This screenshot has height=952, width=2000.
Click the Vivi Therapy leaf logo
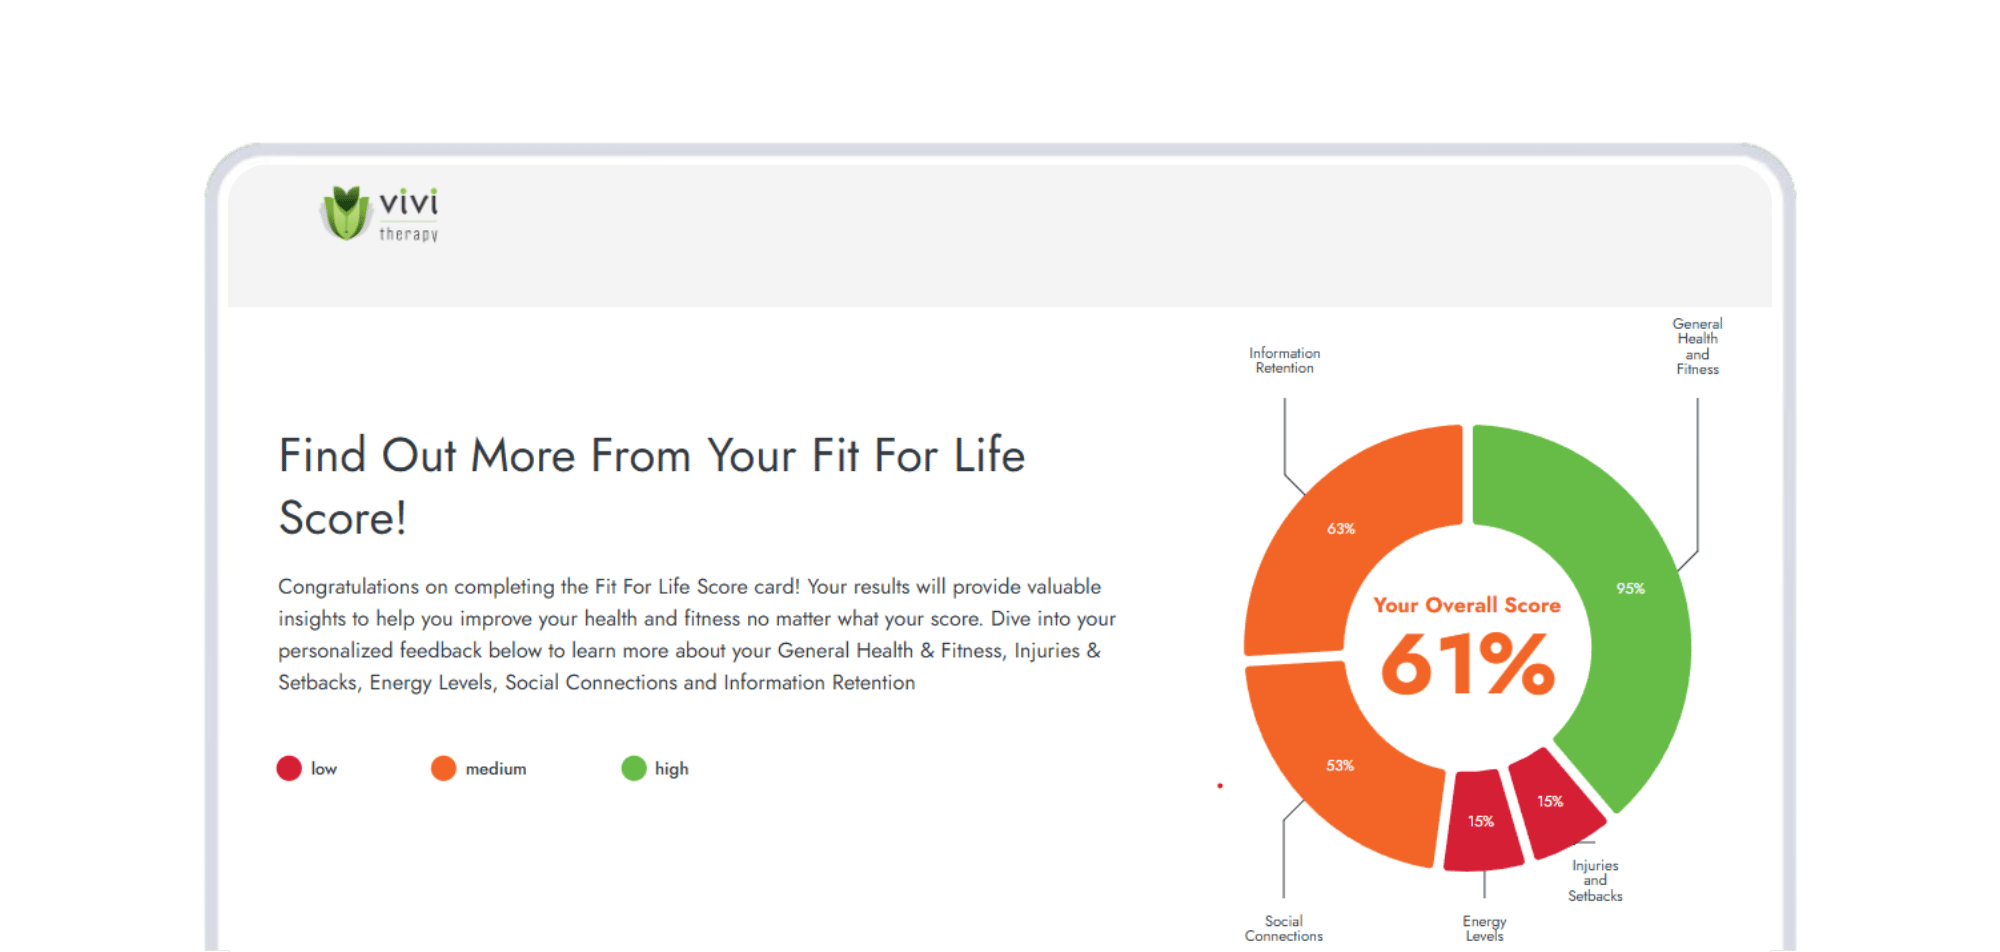345,212
